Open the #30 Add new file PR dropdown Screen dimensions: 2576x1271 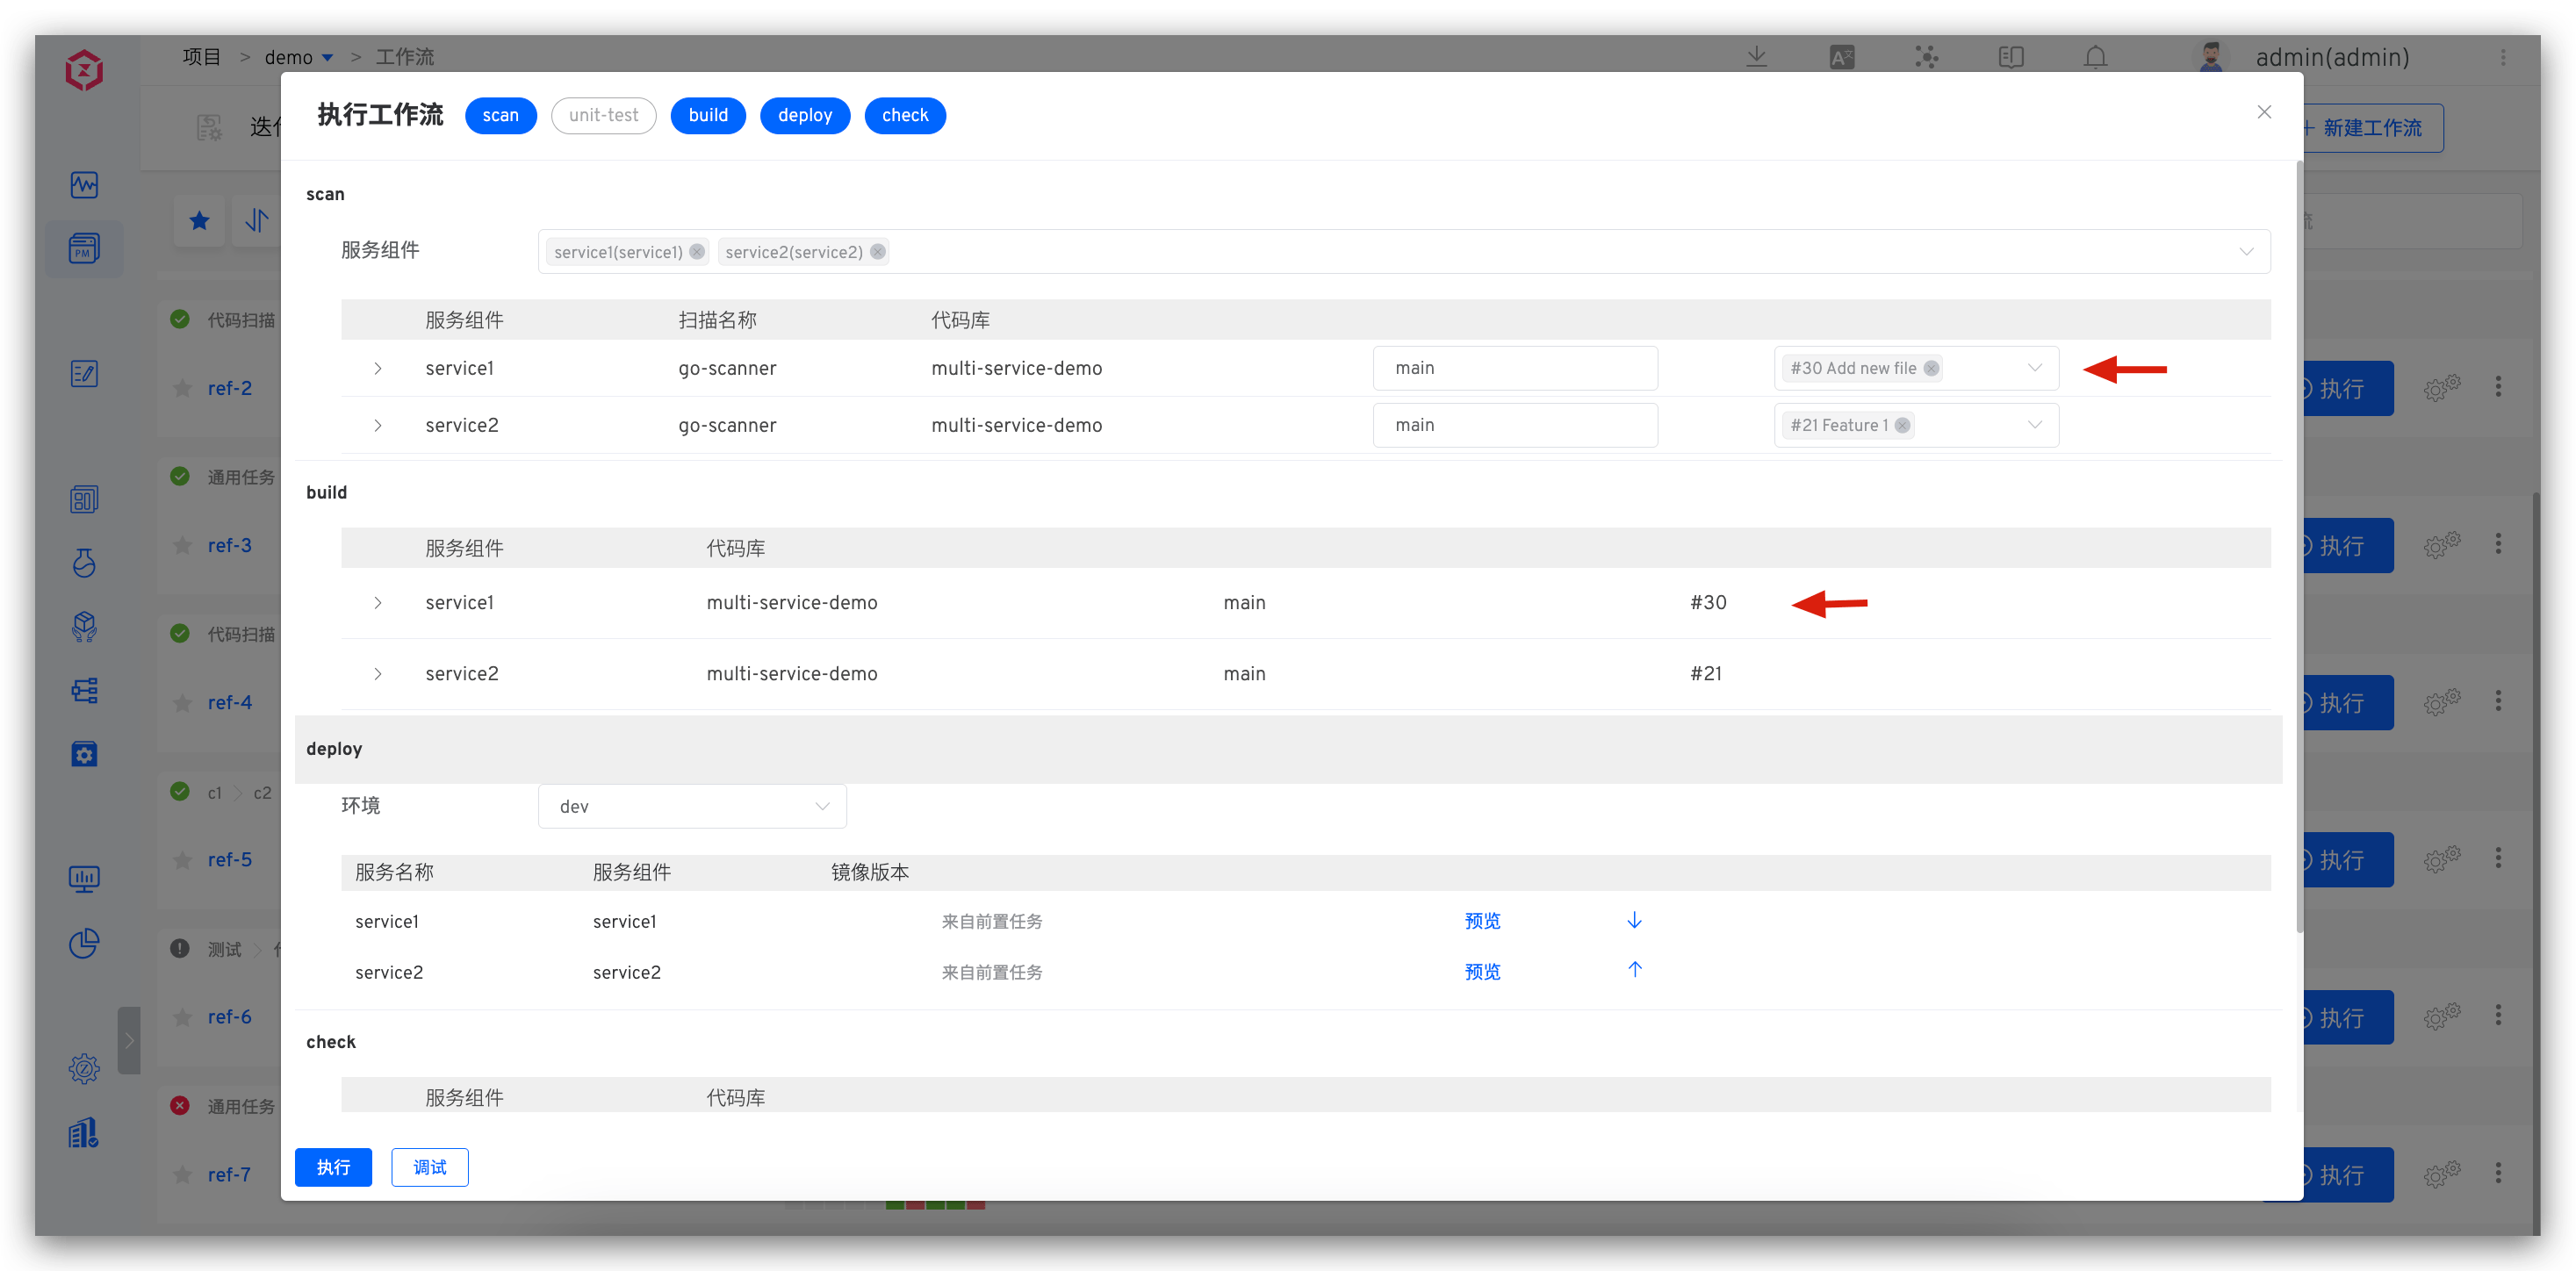[1916, 368]
